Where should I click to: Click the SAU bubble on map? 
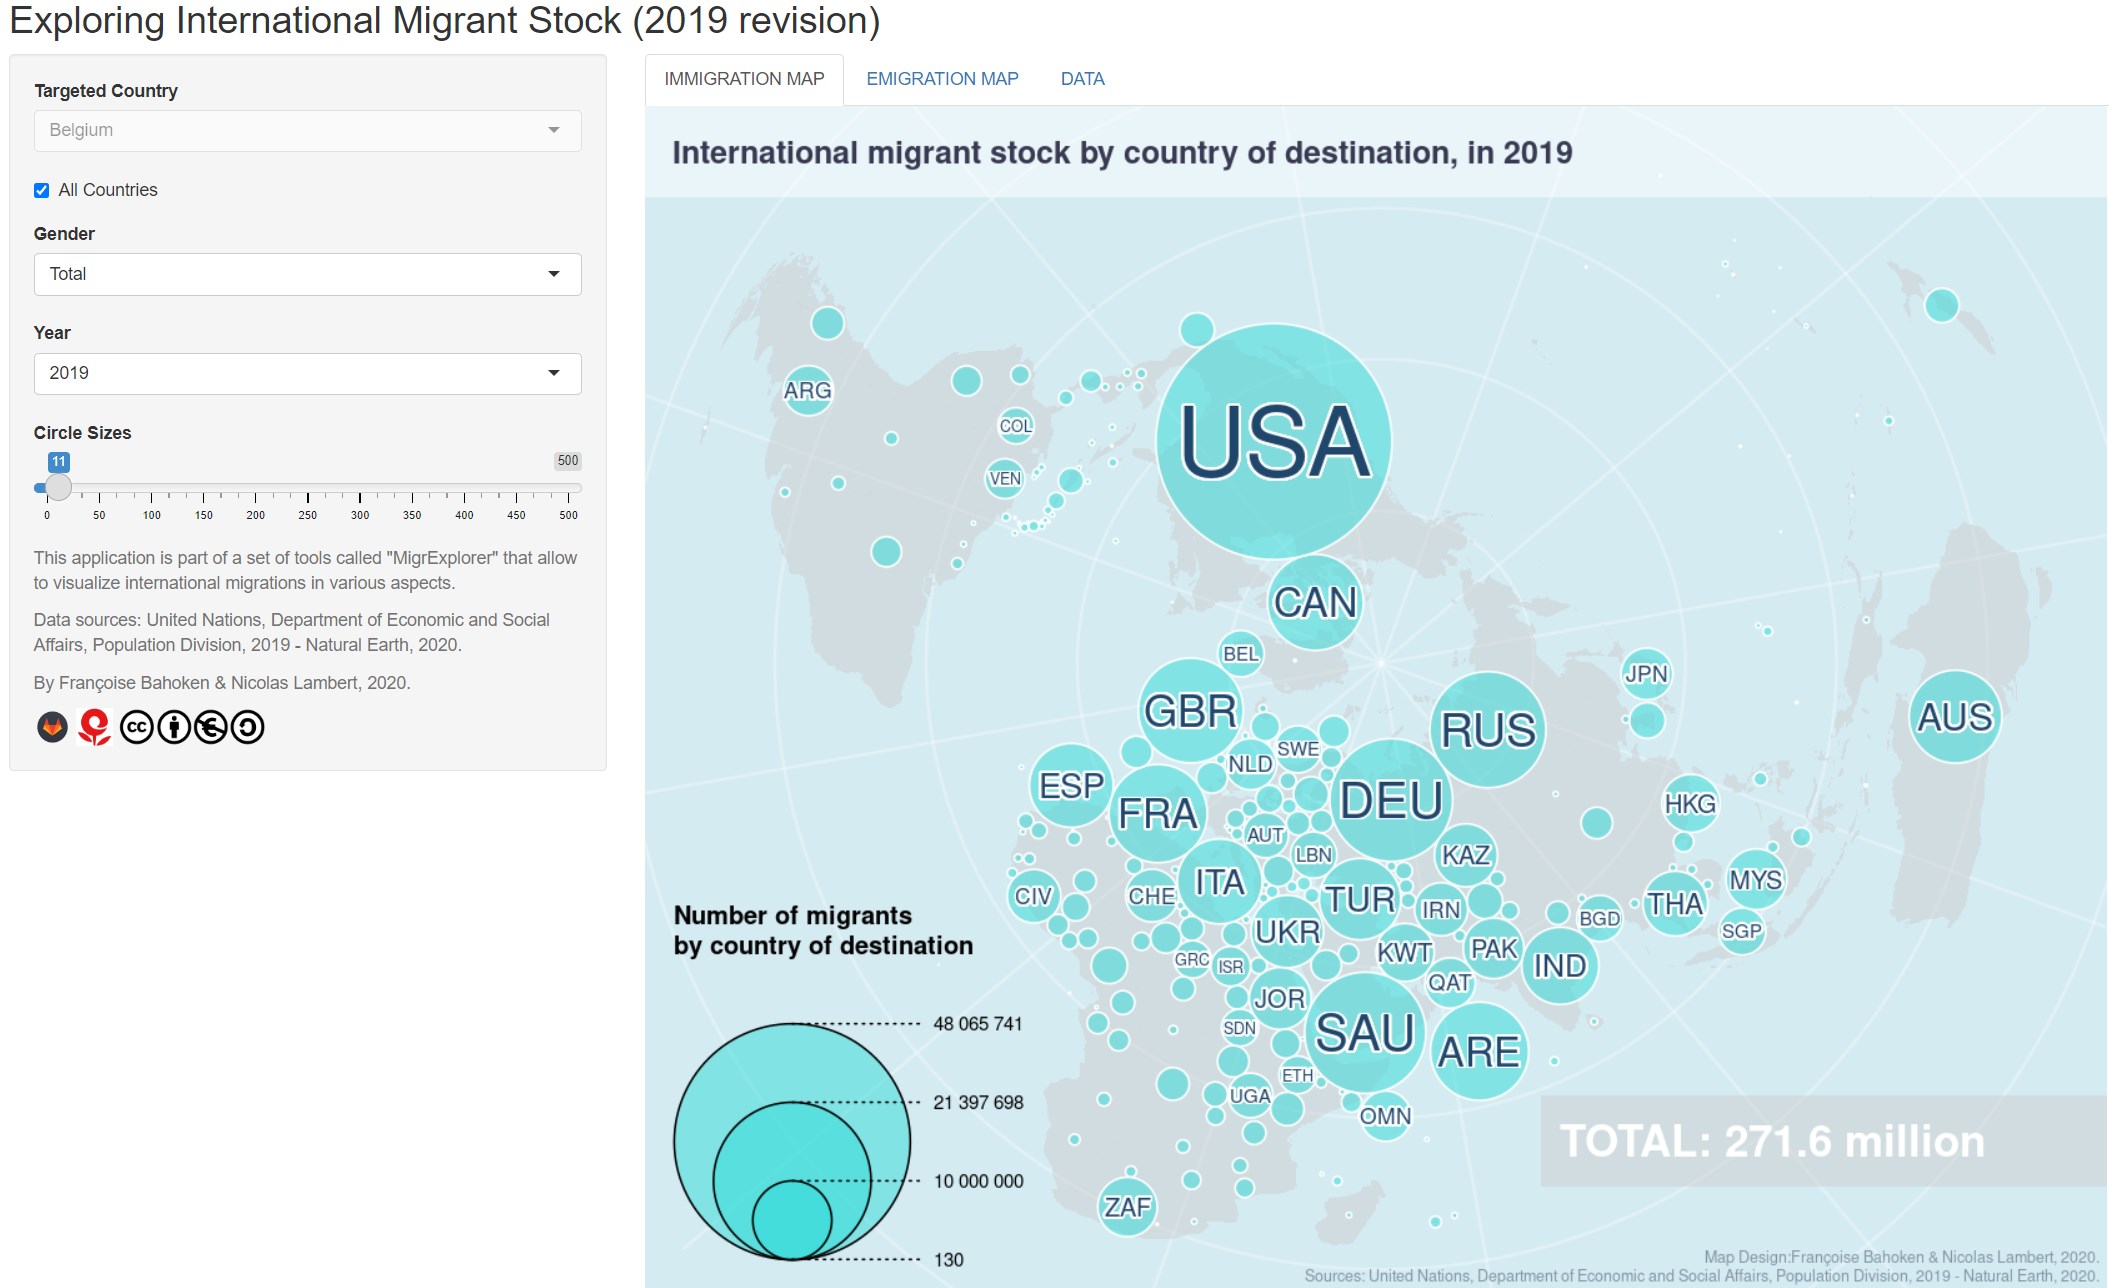(x=1364, y=1032)
